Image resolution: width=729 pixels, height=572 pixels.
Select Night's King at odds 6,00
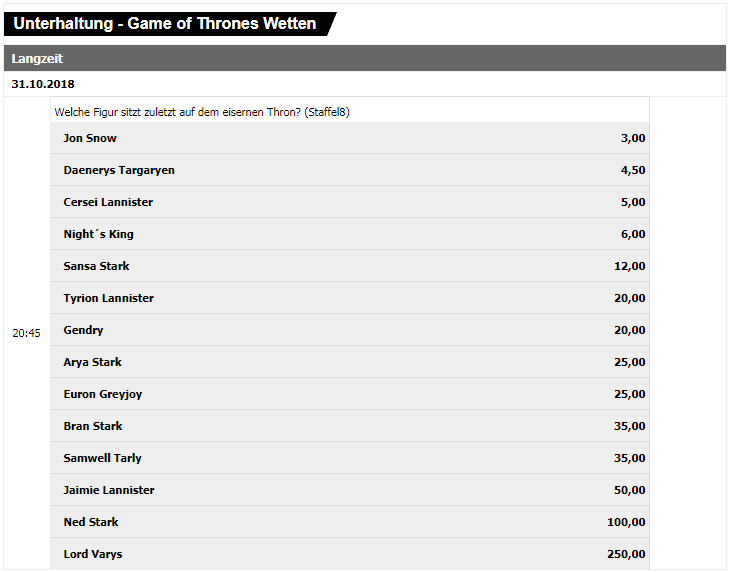350,234
